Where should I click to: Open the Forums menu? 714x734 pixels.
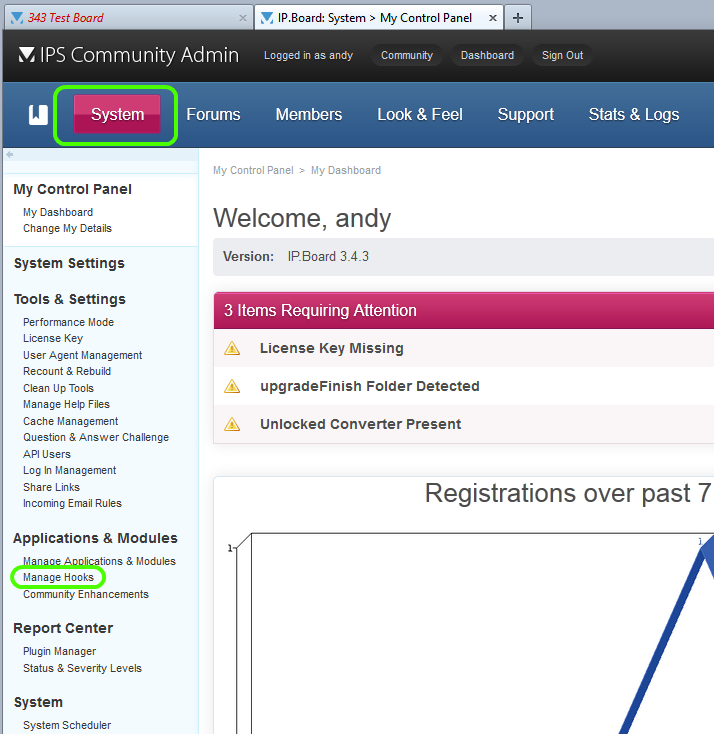tap(213, 115)
